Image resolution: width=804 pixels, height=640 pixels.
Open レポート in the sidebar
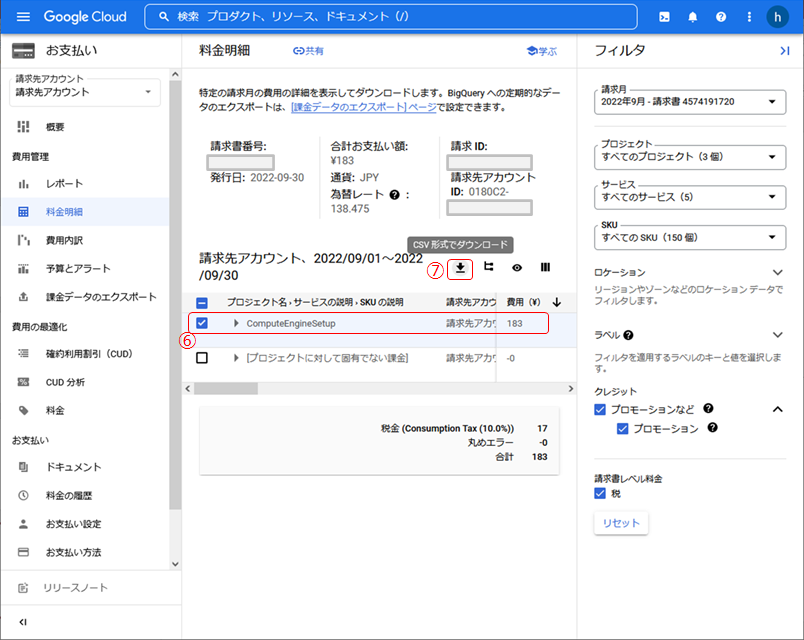(x=64, y=184)
